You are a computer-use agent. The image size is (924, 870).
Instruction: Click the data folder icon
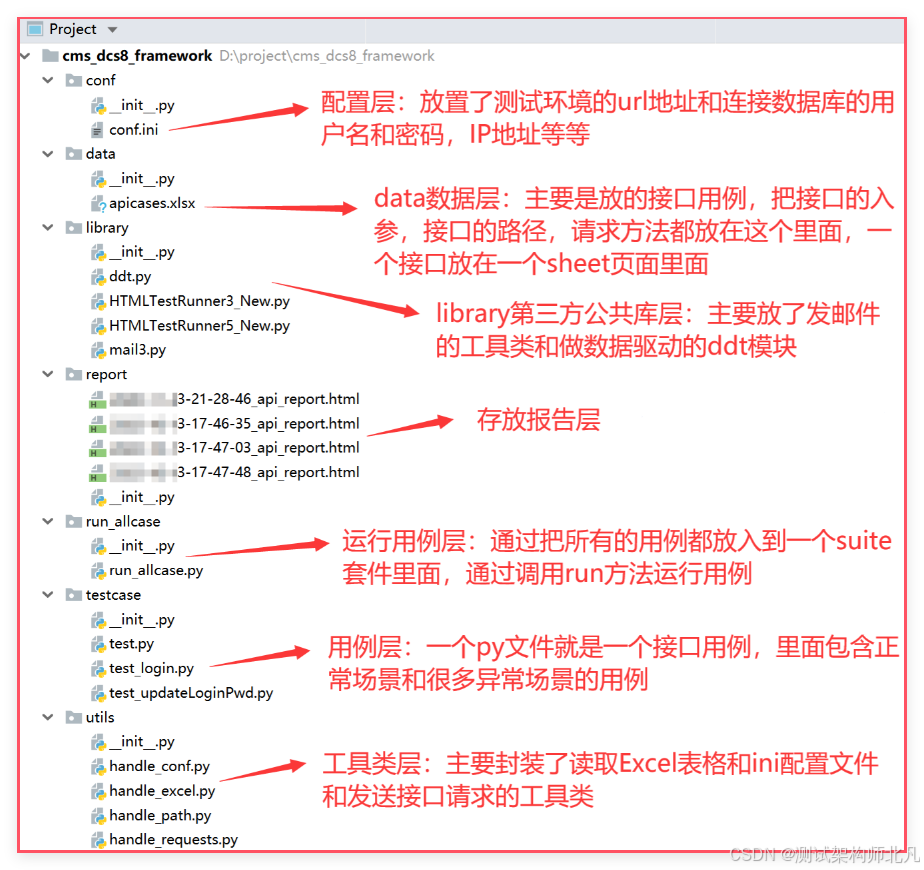point(74,154)
